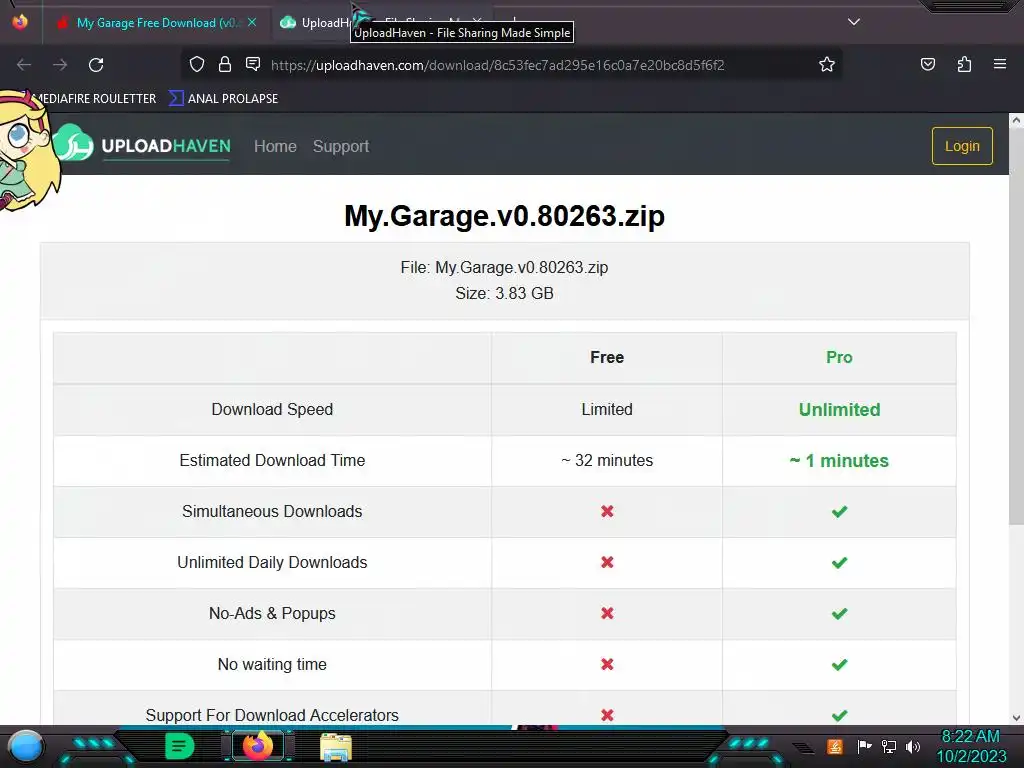The image size is (1024, 768).
Task: Go to the Home navigation link
Action: click(275, 146)
